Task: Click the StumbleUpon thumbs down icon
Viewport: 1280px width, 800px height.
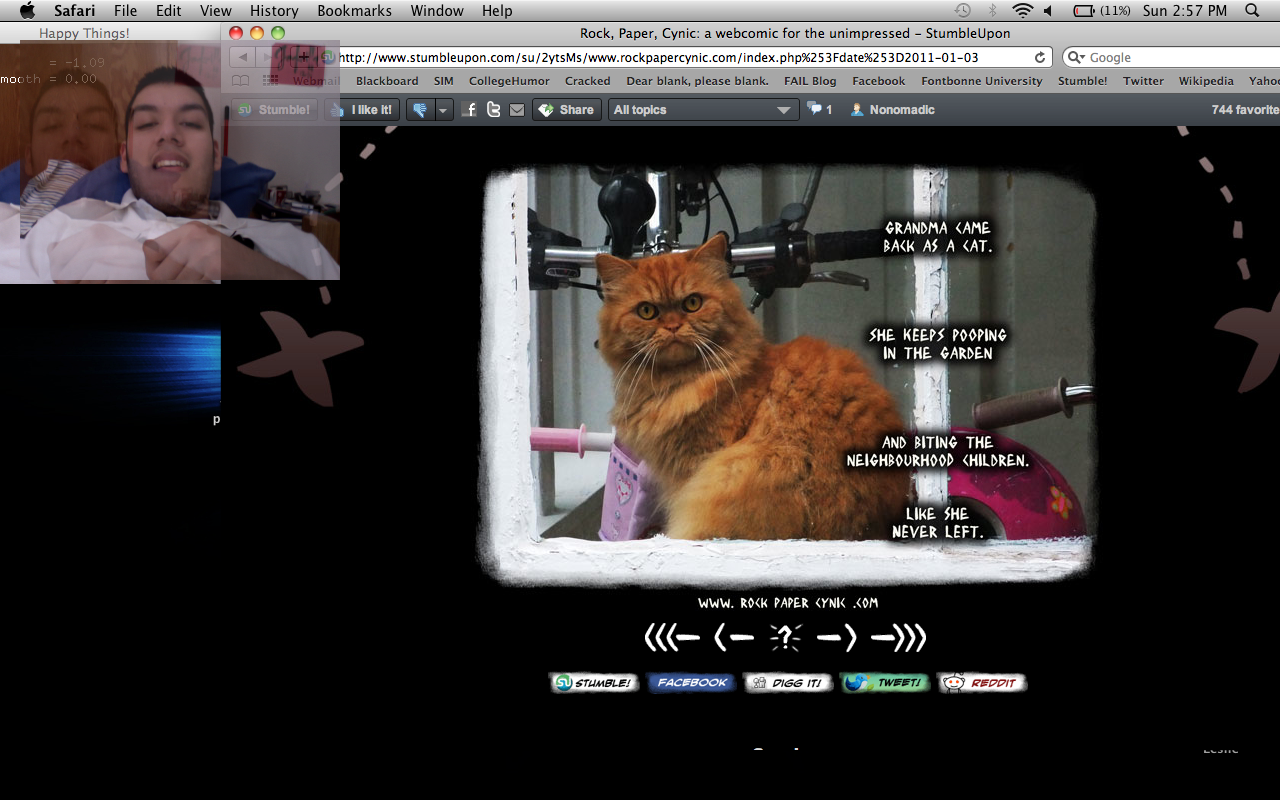Action: (420, 110)
